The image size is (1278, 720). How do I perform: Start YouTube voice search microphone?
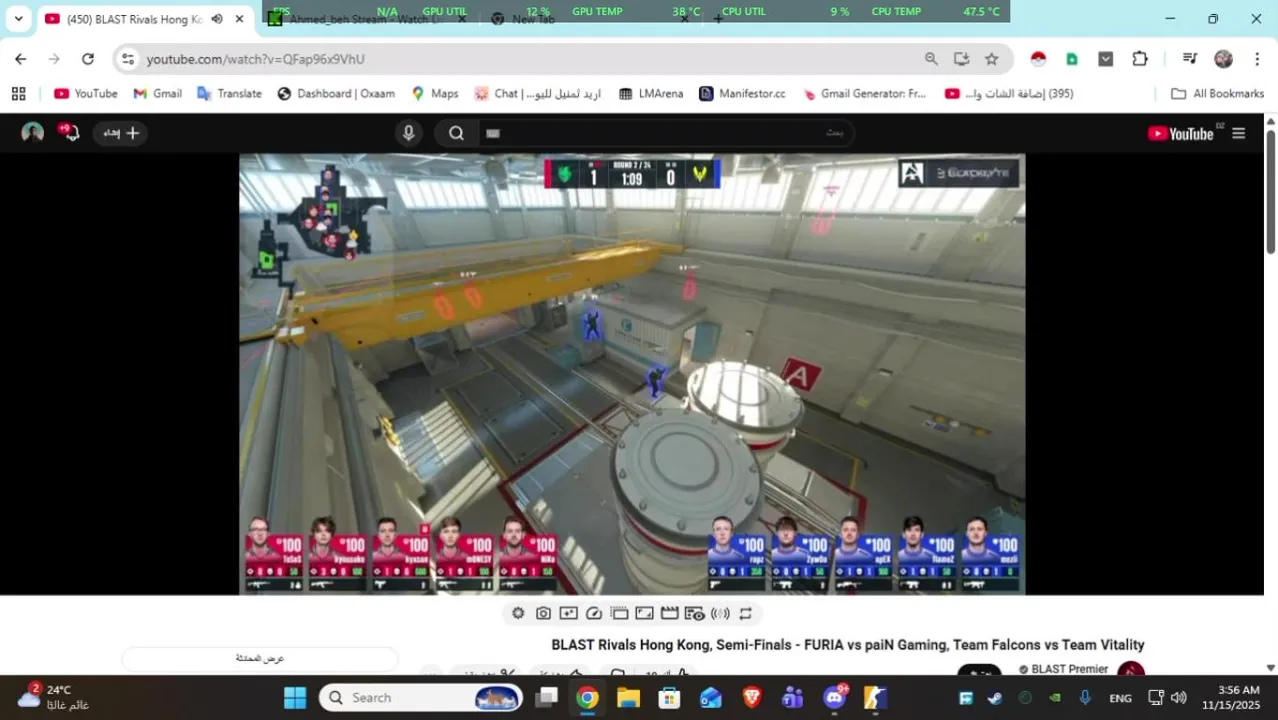coord(408,133)
